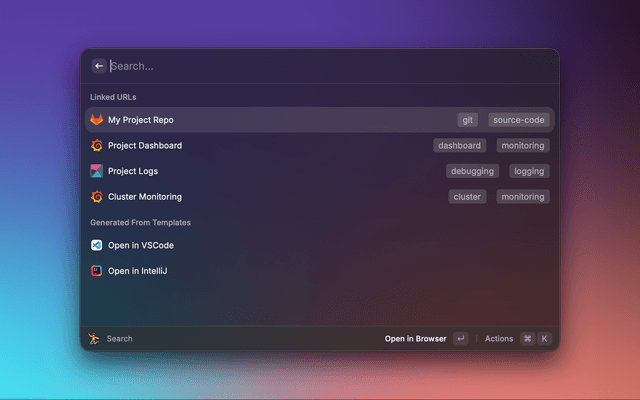The image size is (640, 400).
Task: Click the IntelliJ icon
Action: (97, 271)
